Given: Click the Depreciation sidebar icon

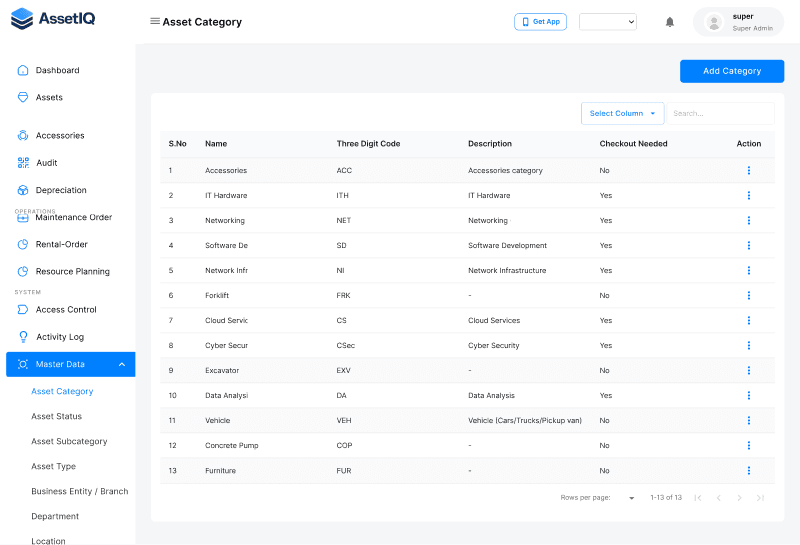Looking at the screenshot, I should point(23,190).
